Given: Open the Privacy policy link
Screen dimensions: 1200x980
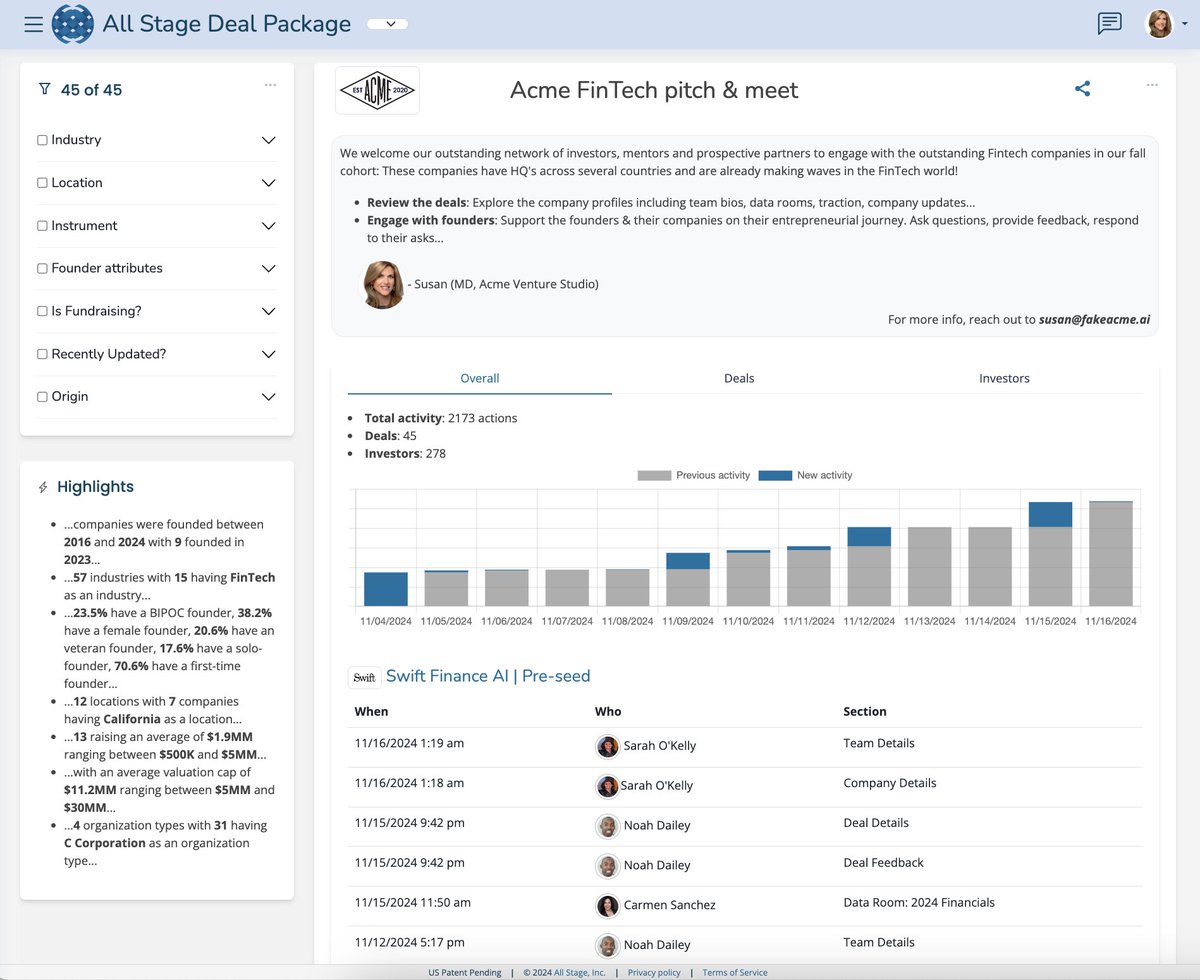Looking at the screenshot, I should [x=654, y=972].
